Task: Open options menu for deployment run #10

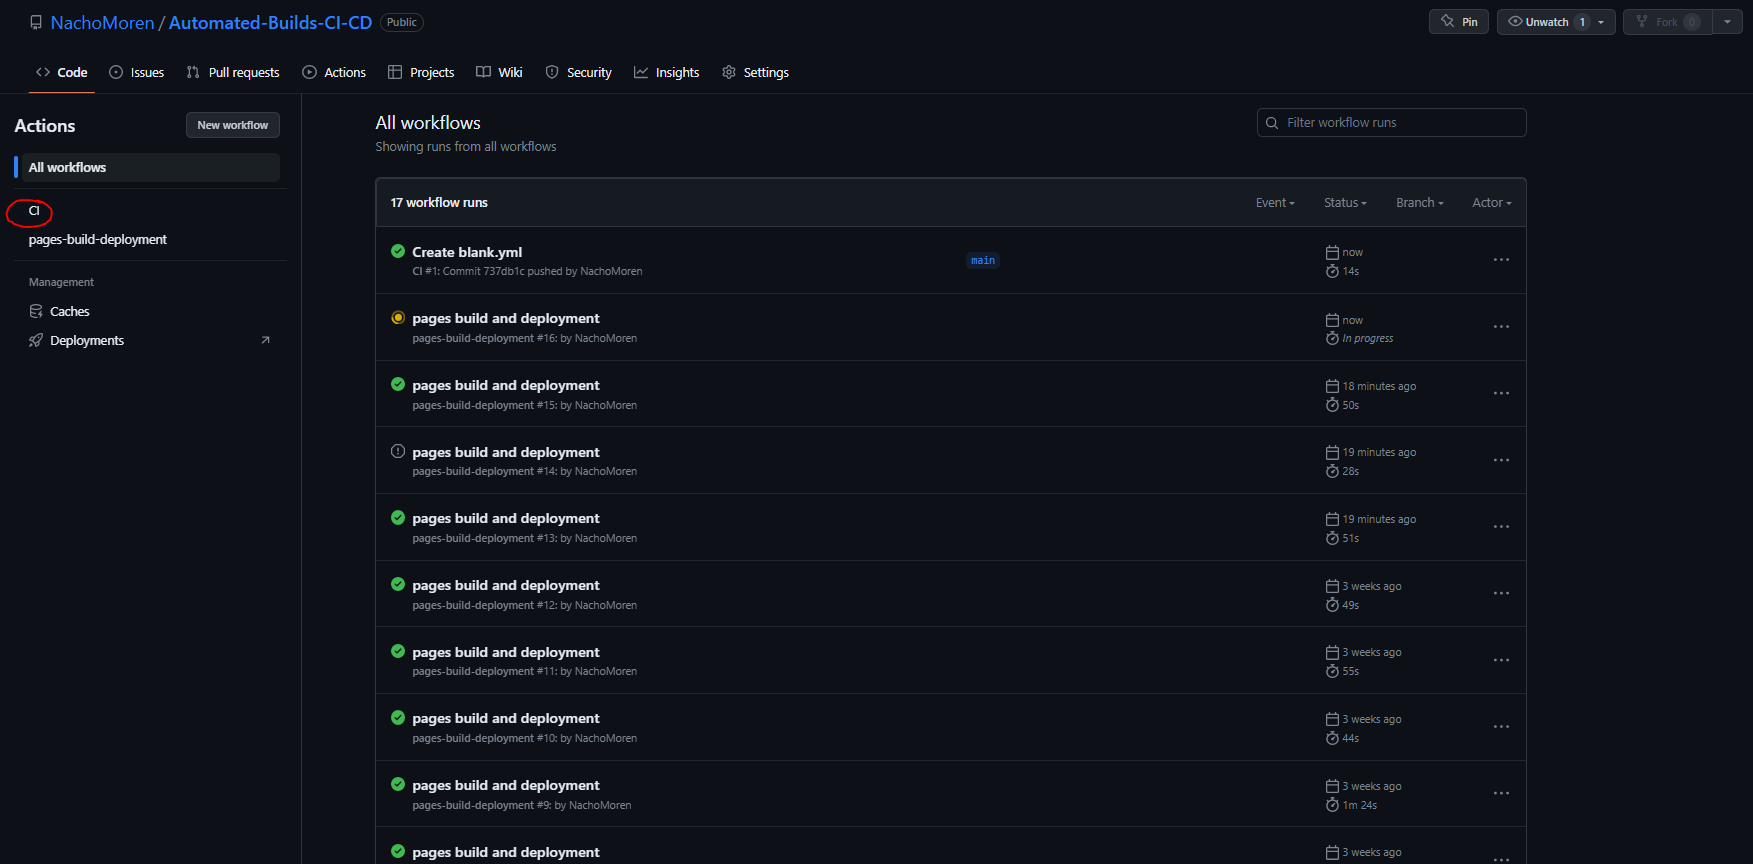Action: pyautogui.click(x=1501, y=727)
